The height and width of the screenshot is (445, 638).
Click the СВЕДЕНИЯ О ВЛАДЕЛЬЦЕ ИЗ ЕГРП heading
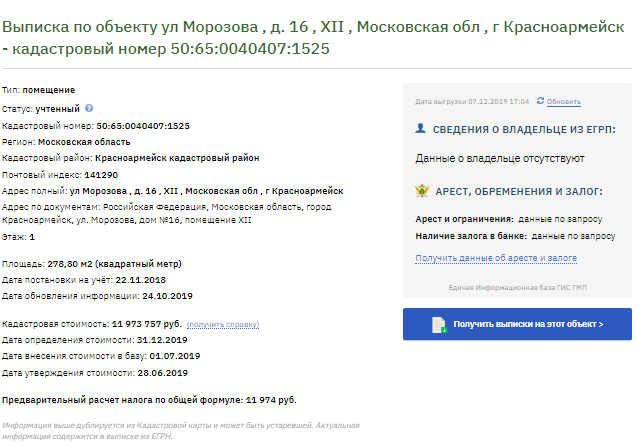click(x=524, y=129)
